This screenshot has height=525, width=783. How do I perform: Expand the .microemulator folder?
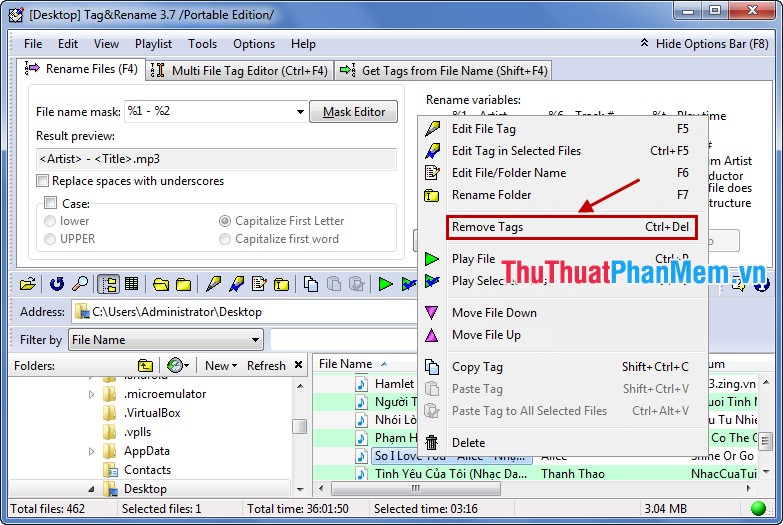tap(91, 394)
